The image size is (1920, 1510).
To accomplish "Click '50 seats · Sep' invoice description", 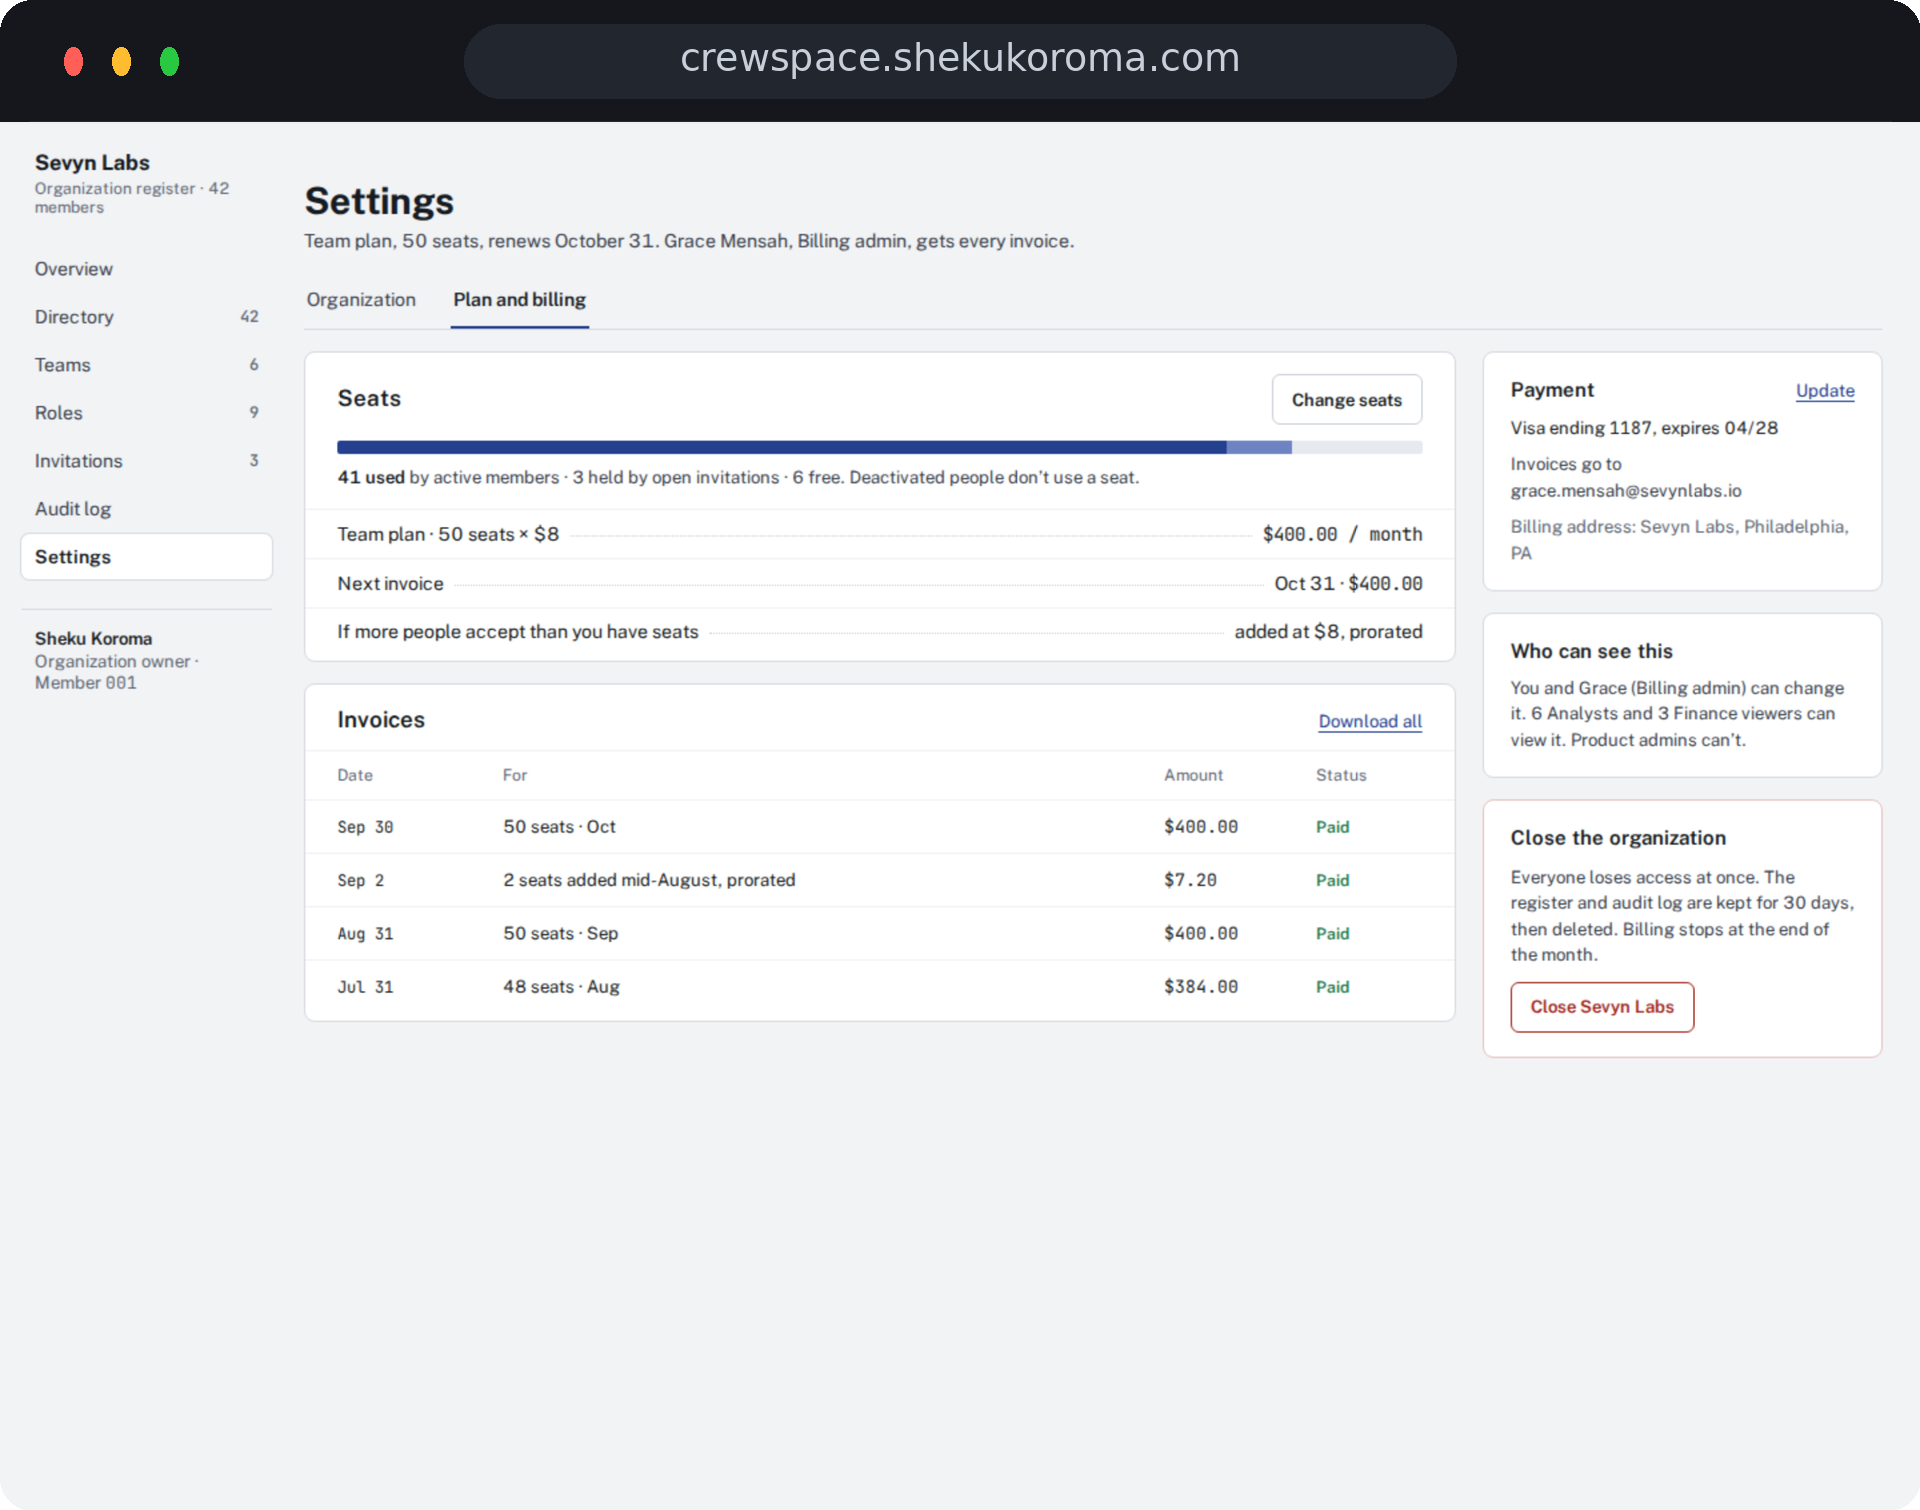I will (x=560, y=933).
